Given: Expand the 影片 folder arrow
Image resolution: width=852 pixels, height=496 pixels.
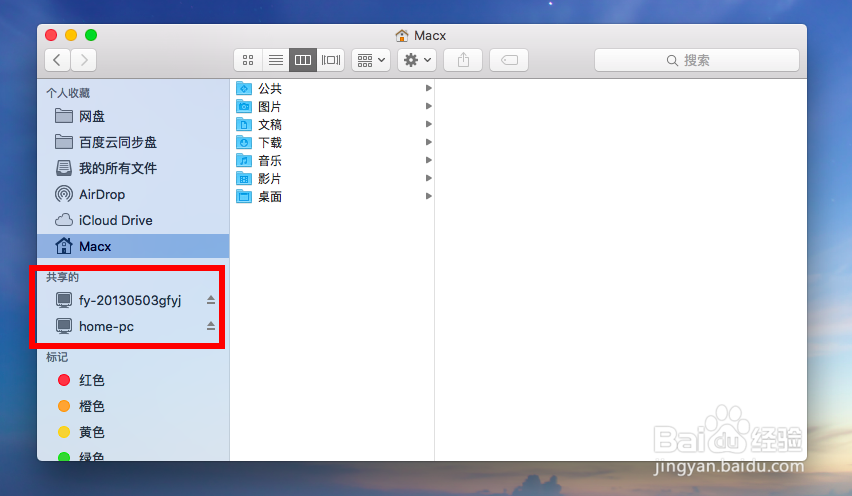Looking at the screenshot, I should [428, 178].
